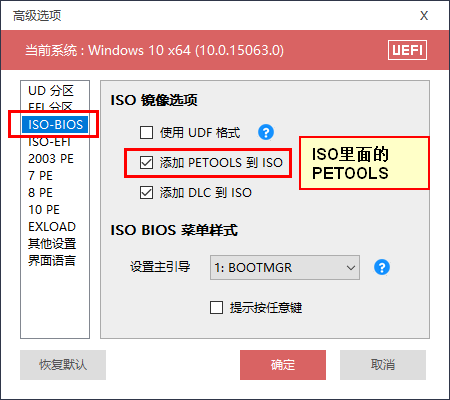Viewport: 450px width, 400px height.
Task: Enable the 使用 UDF 格式 checkbox
Action: (147, 132)
